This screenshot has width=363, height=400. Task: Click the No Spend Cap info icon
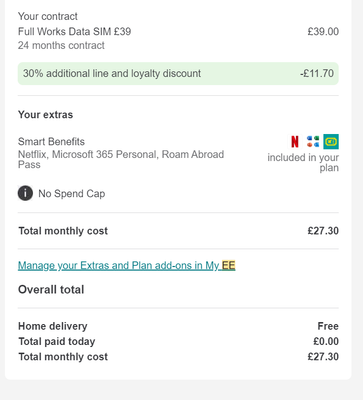25,193
